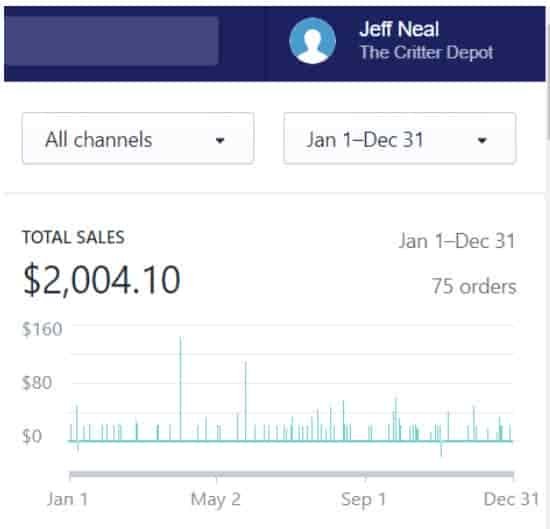Open the Jan 1–Dec 31 date range dropdown
This screenshot has height=529, width=550.
400,138
